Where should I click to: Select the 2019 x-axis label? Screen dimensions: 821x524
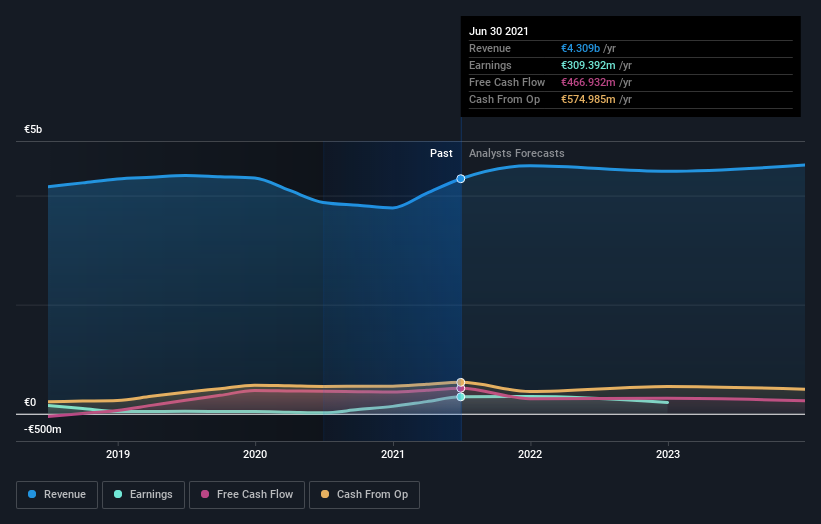pyautogui.click(x=118, y=454)
